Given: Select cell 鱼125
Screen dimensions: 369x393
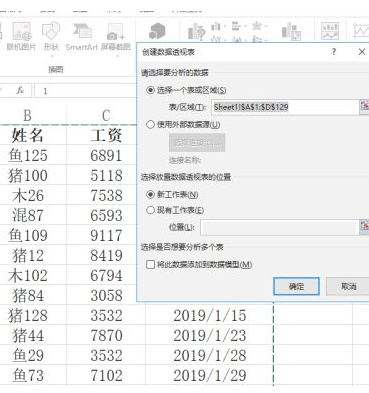Looking at the screenshot, I should pos(28,155).
